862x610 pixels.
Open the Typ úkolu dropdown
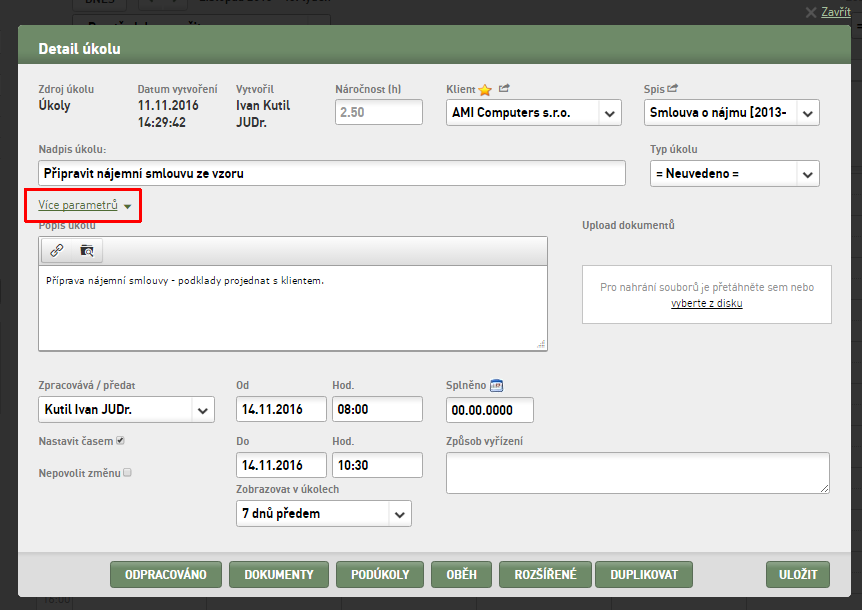click(734, 174)
